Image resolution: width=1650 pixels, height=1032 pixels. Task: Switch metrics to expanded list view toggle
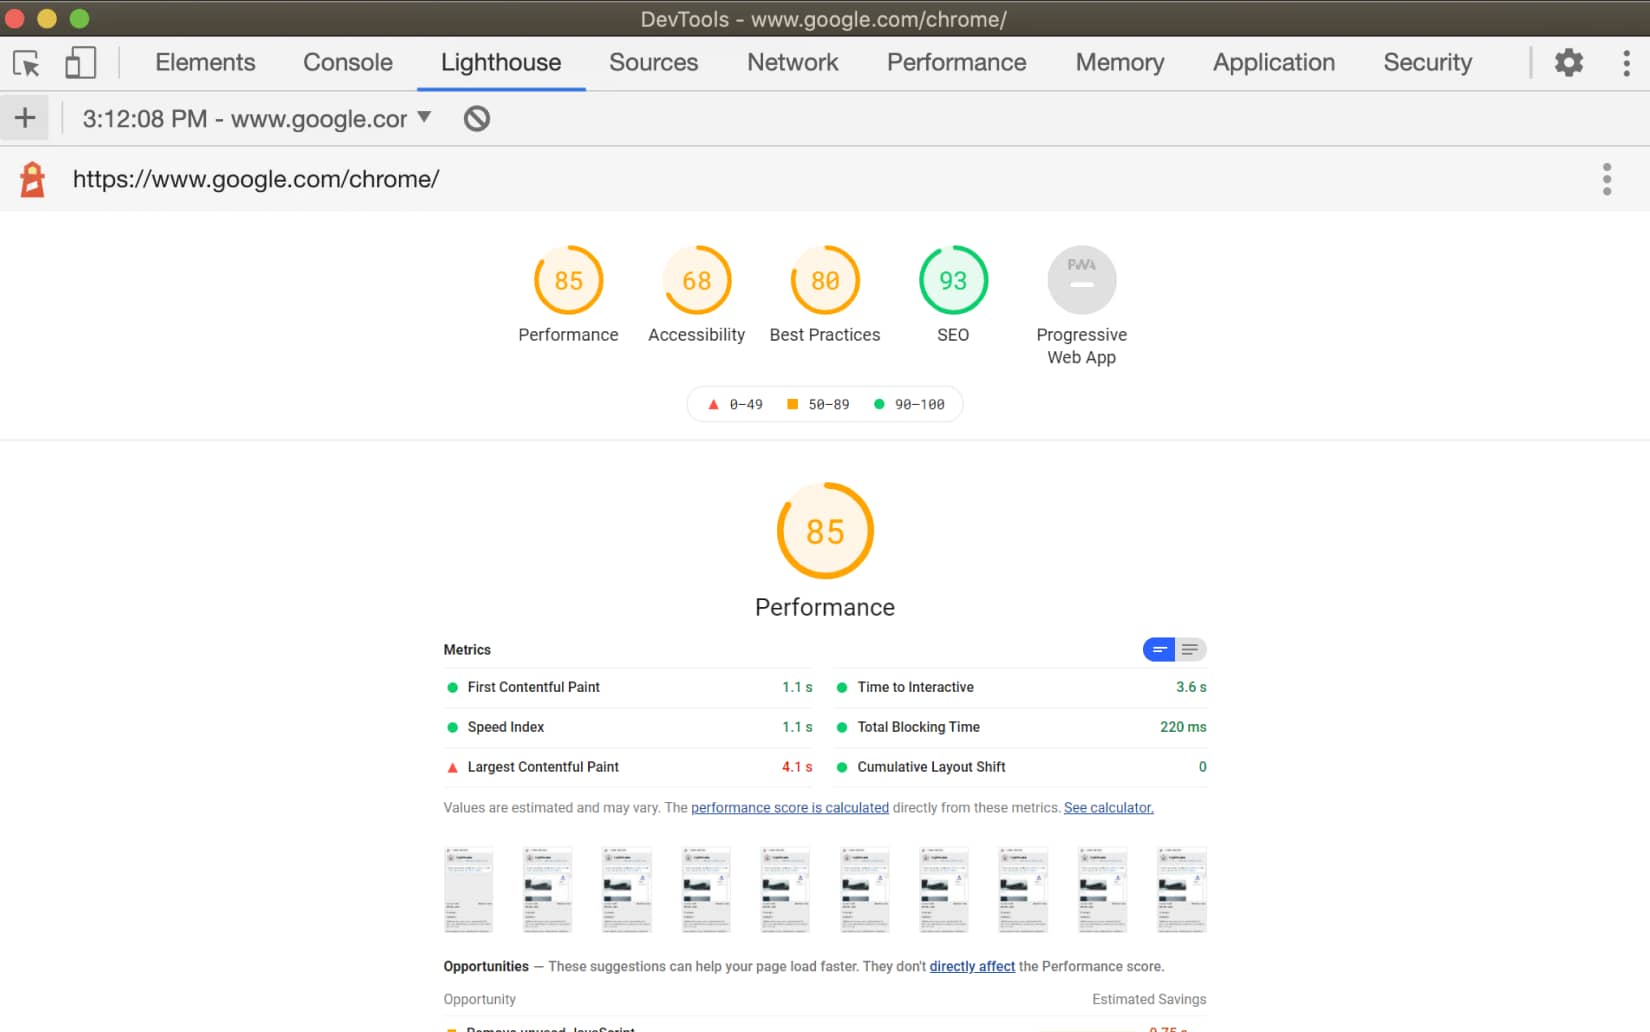(1191, 649)
